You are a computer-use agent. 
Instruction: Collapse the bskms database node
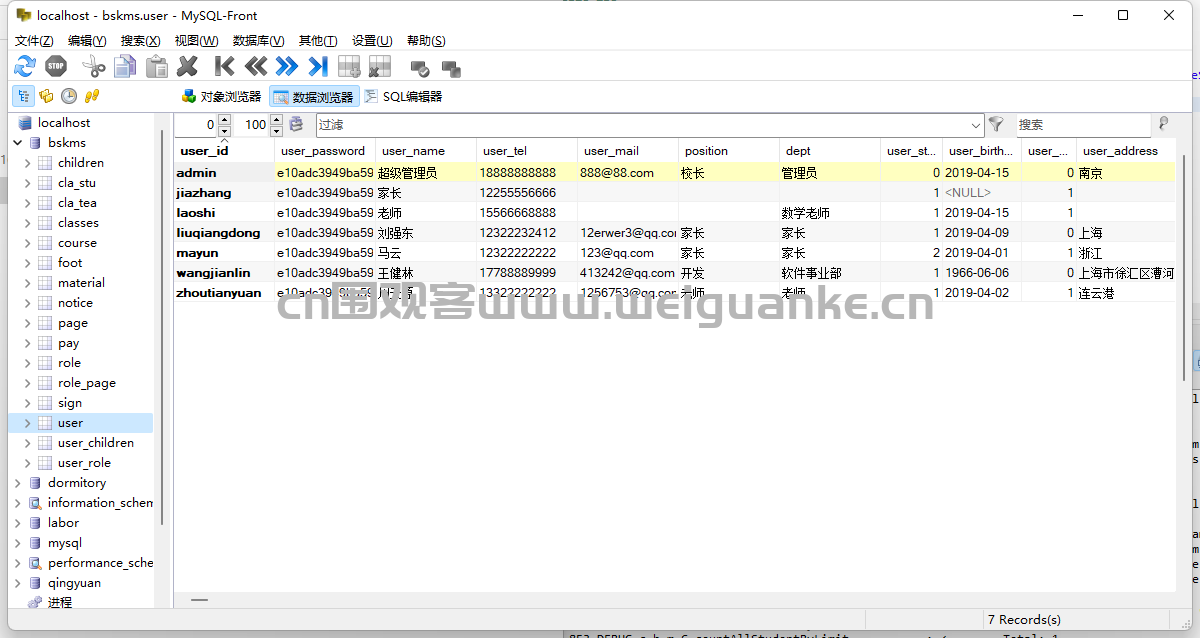click(17, 143)
